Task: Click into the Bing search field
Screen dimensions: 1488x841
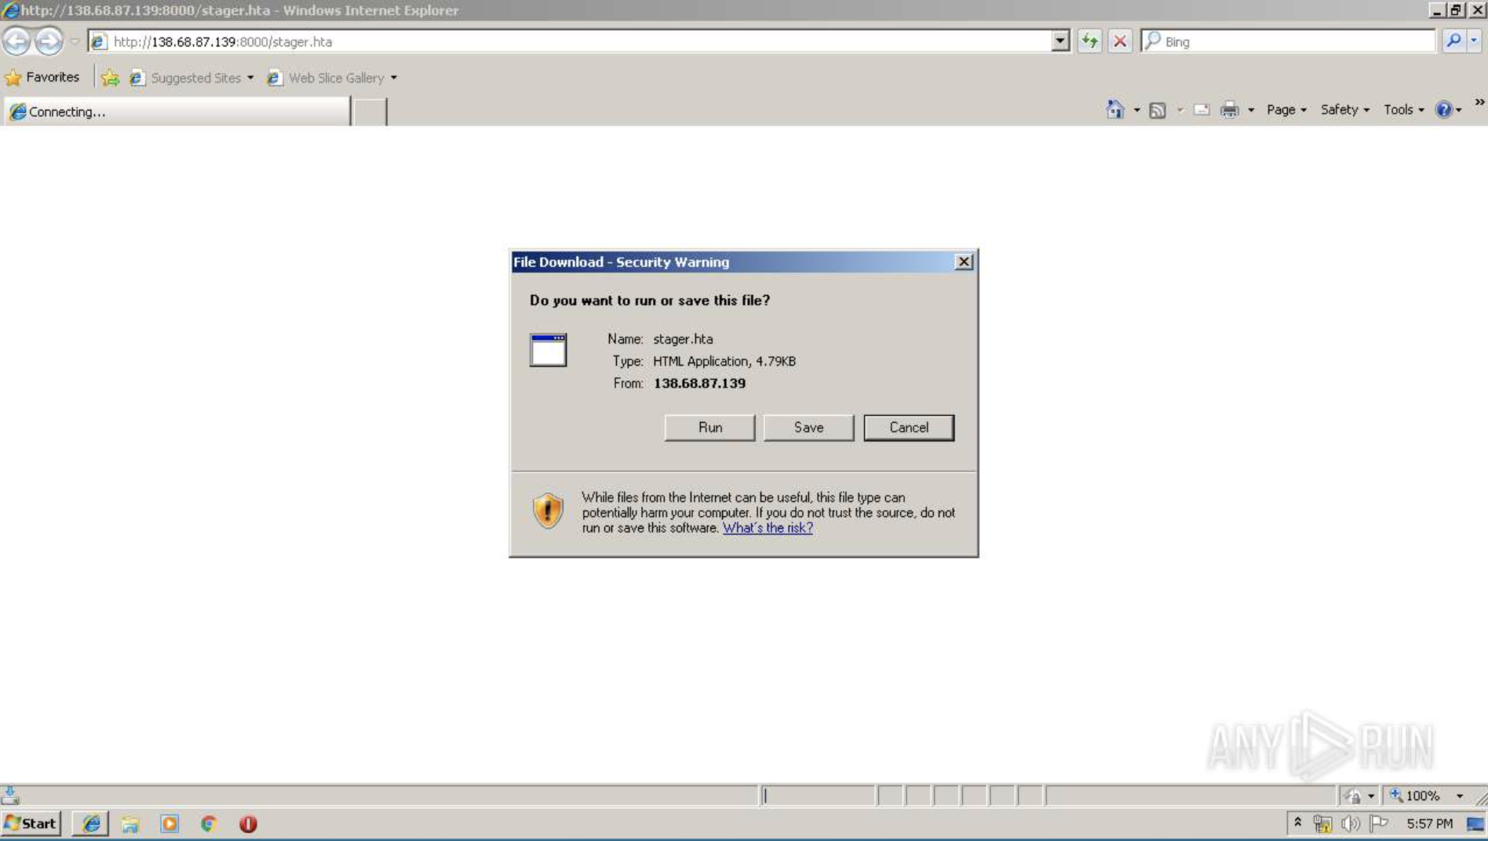Action: (x=1295, y=41)
